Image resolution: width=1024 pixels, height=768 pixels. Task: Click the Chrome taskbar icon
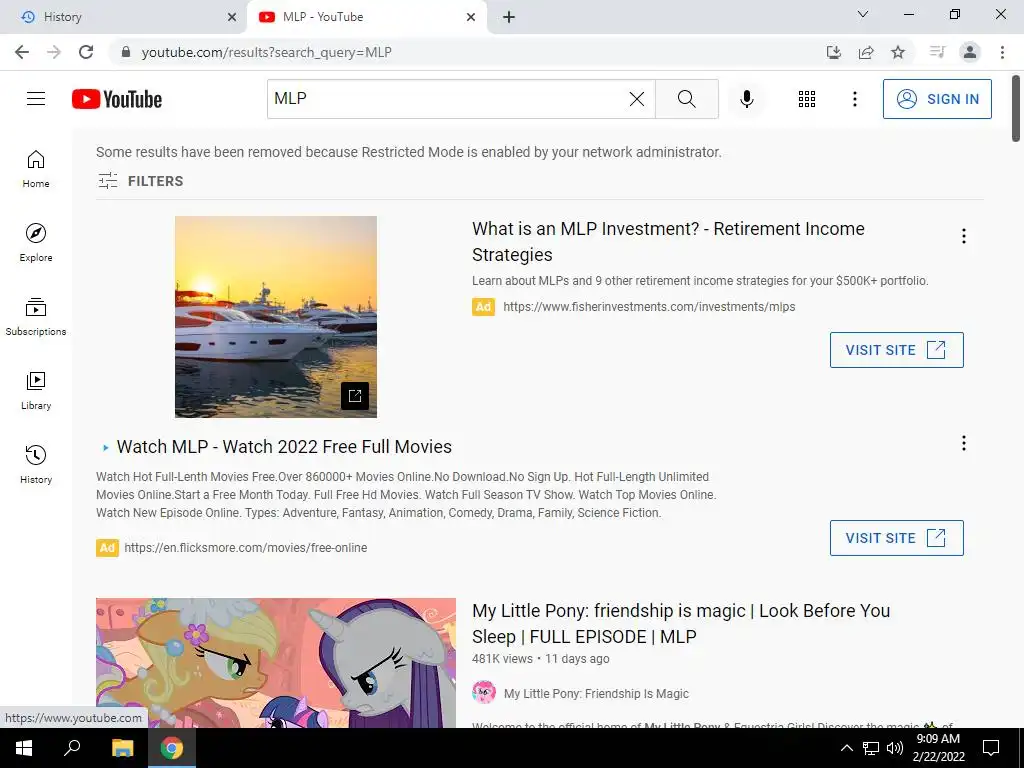pos(172,748)
